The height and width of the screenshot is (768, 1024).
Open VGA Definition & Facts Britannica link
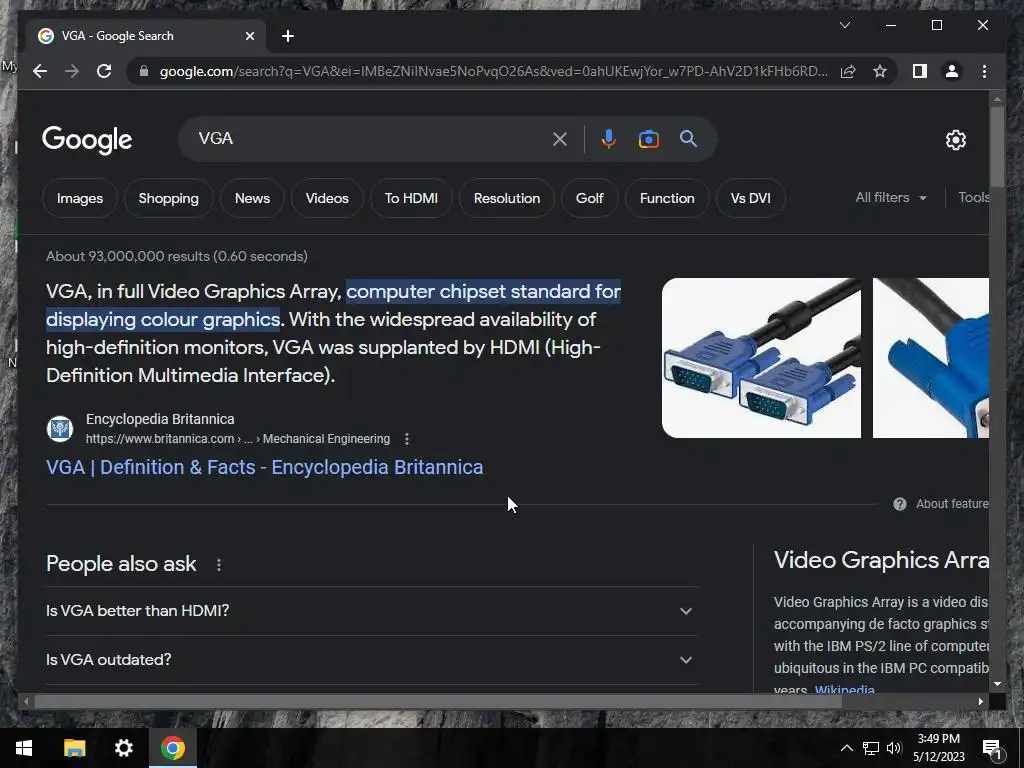click(x=264, y=467)
